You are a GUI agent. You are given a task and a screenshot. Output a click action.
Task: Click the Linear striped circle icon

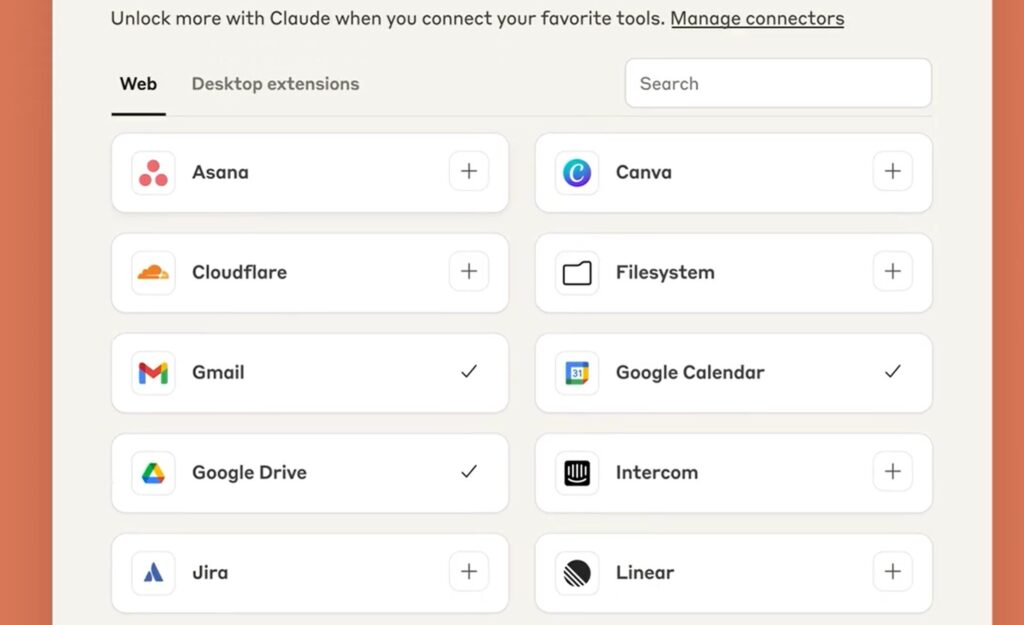[577, 573]
